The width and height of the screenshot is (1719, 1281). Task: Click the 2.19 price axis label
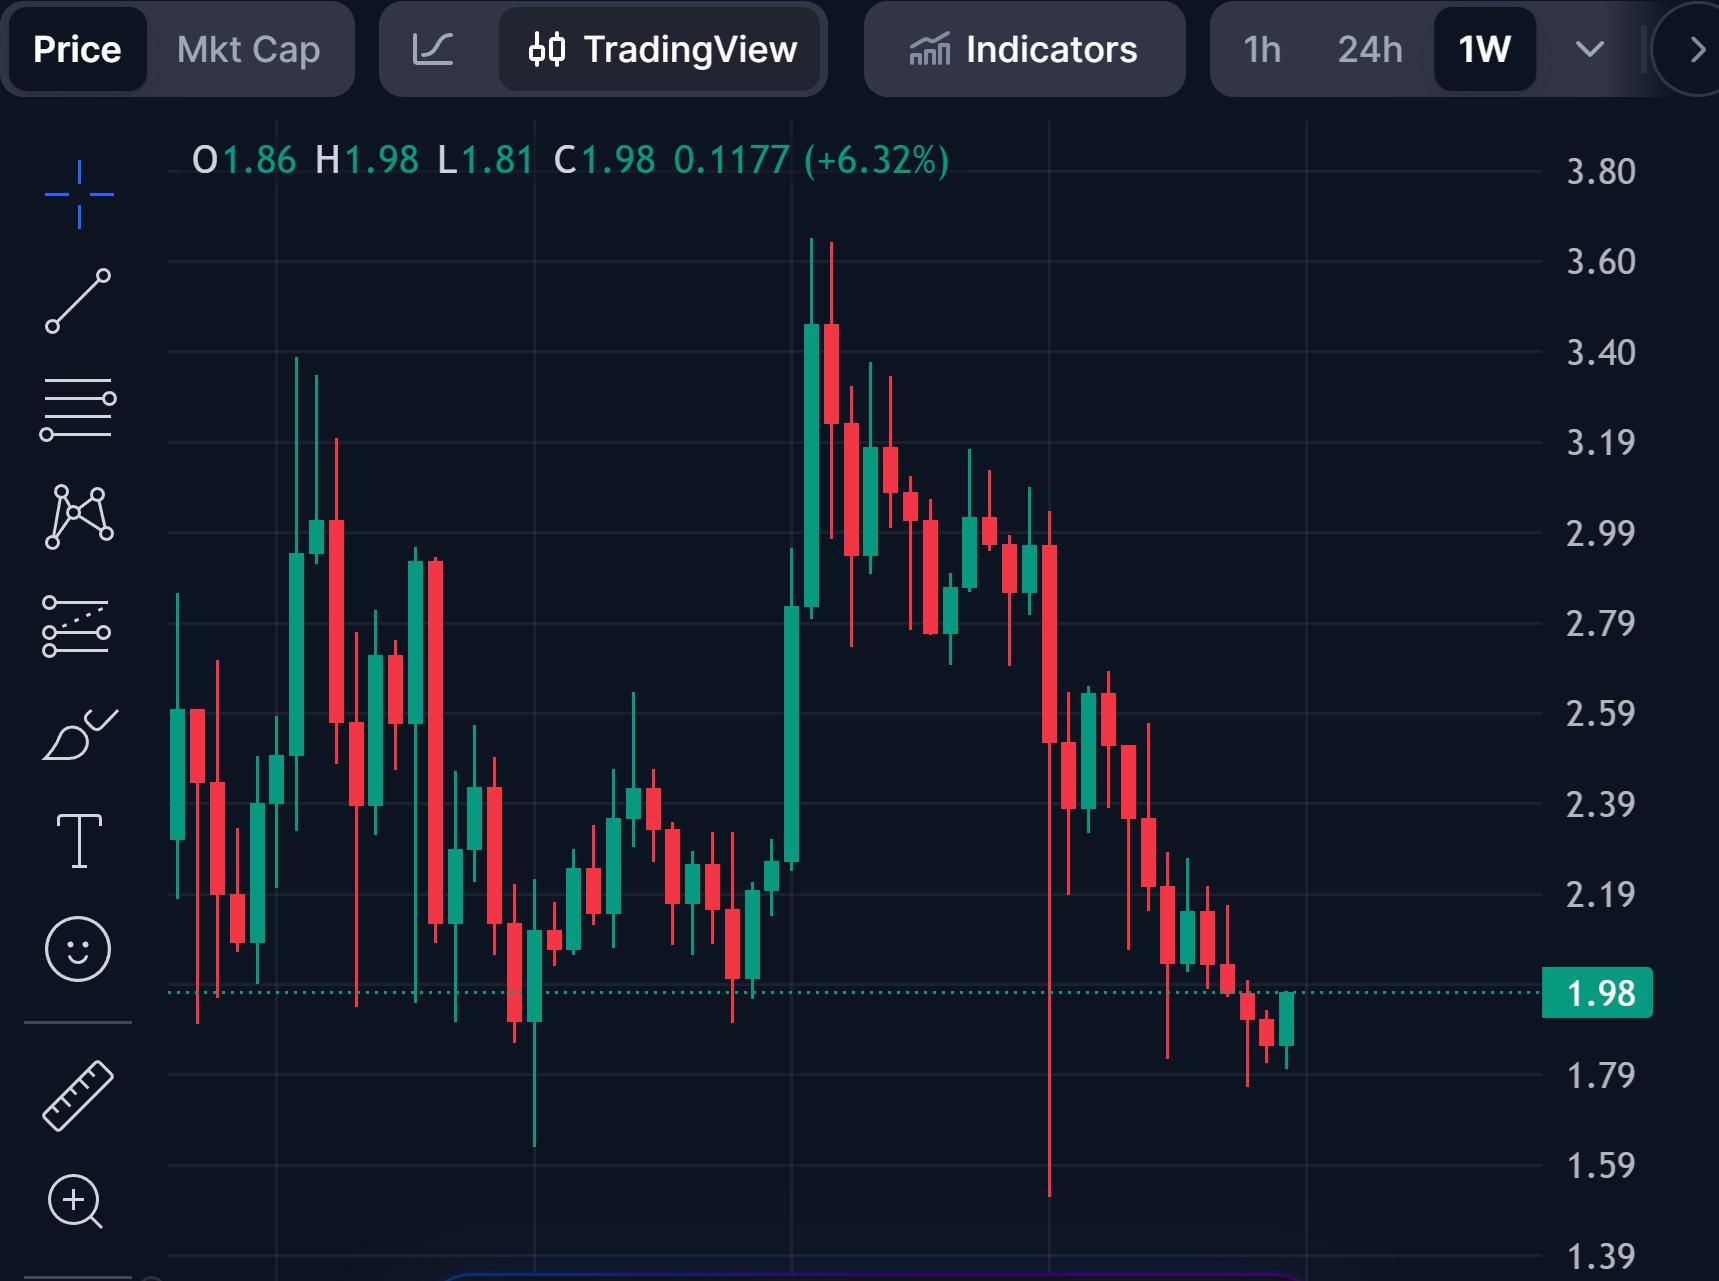pyautogui.click(x=1601, y=895)
